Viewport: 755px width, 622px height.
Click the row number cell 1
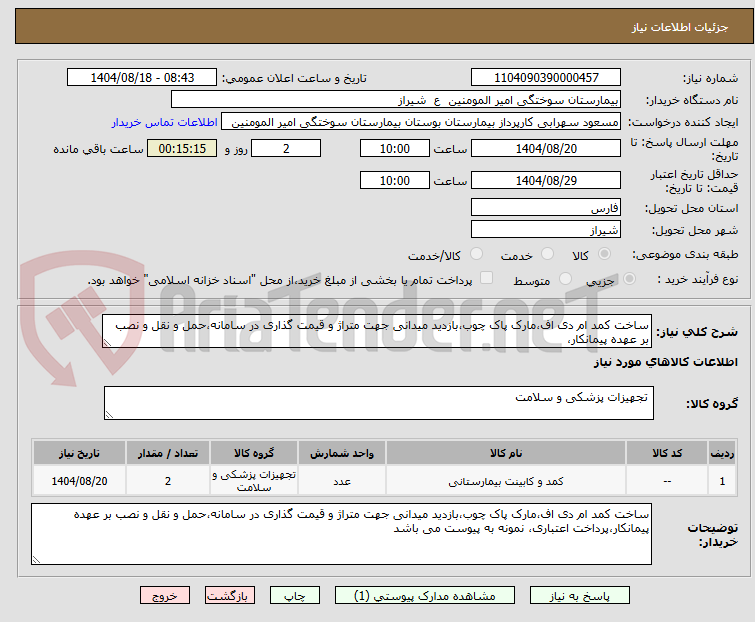point(722,481)
